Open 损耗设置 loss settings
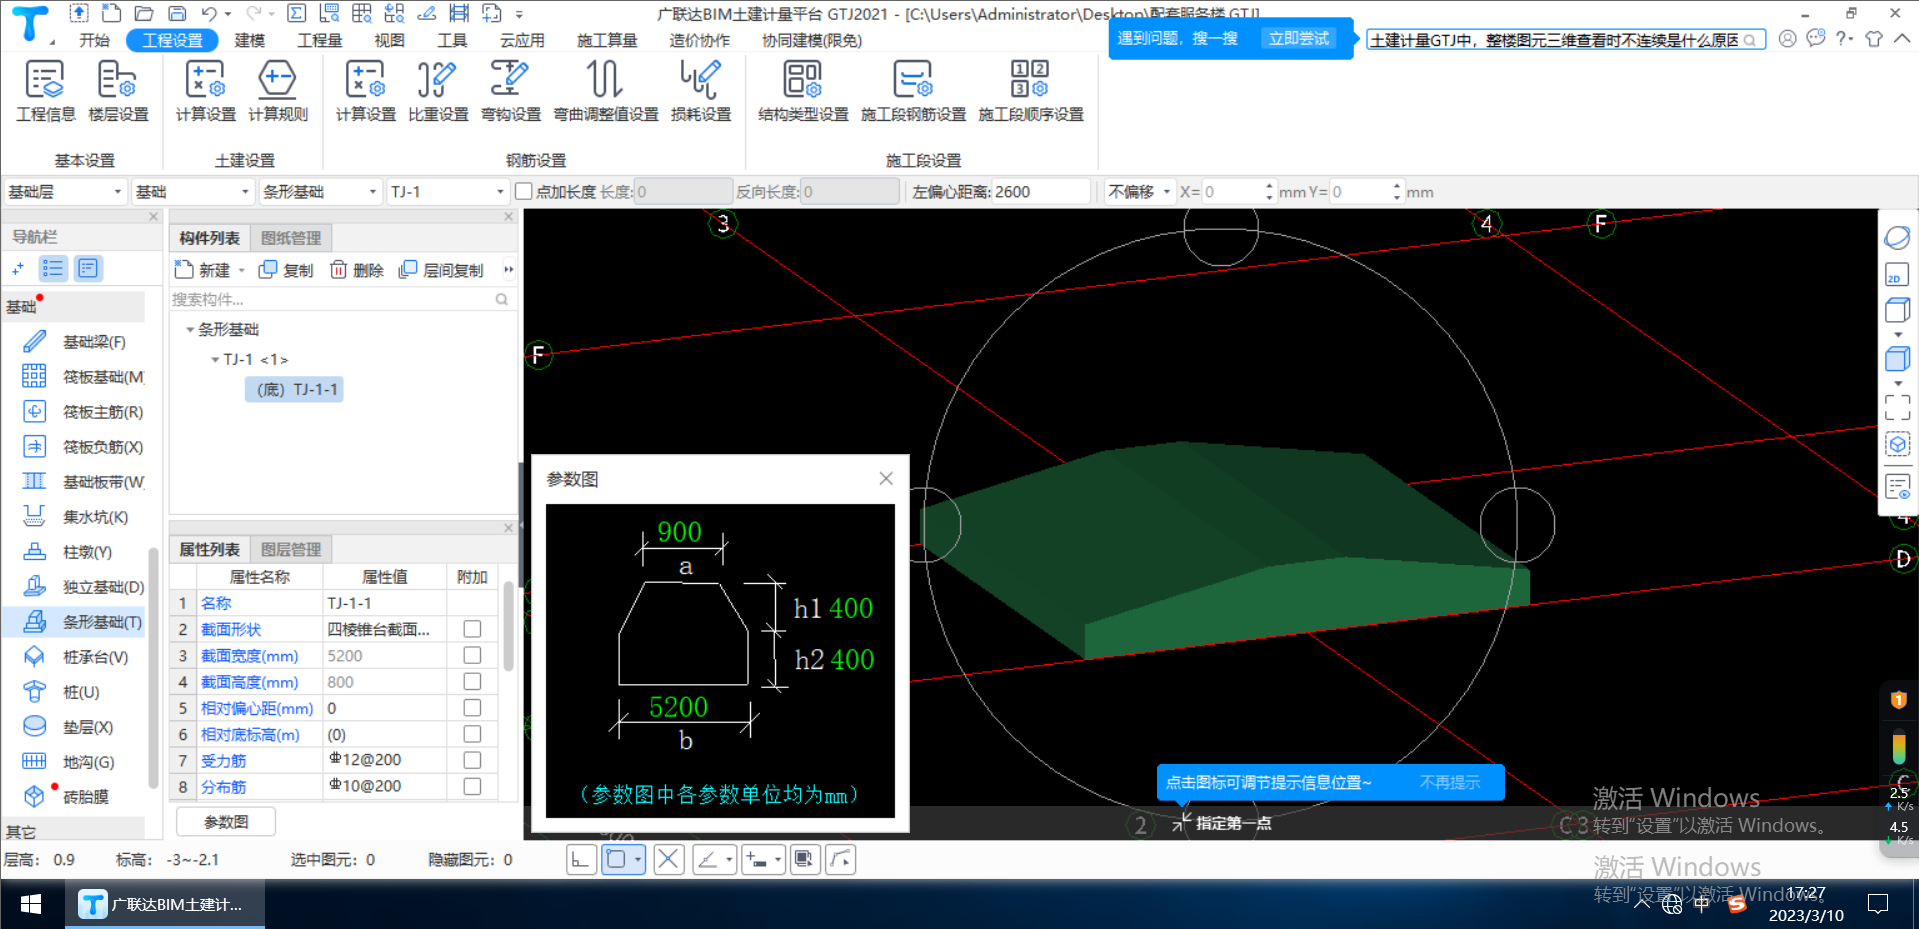The image size is (1919, 929). point(700,91)
